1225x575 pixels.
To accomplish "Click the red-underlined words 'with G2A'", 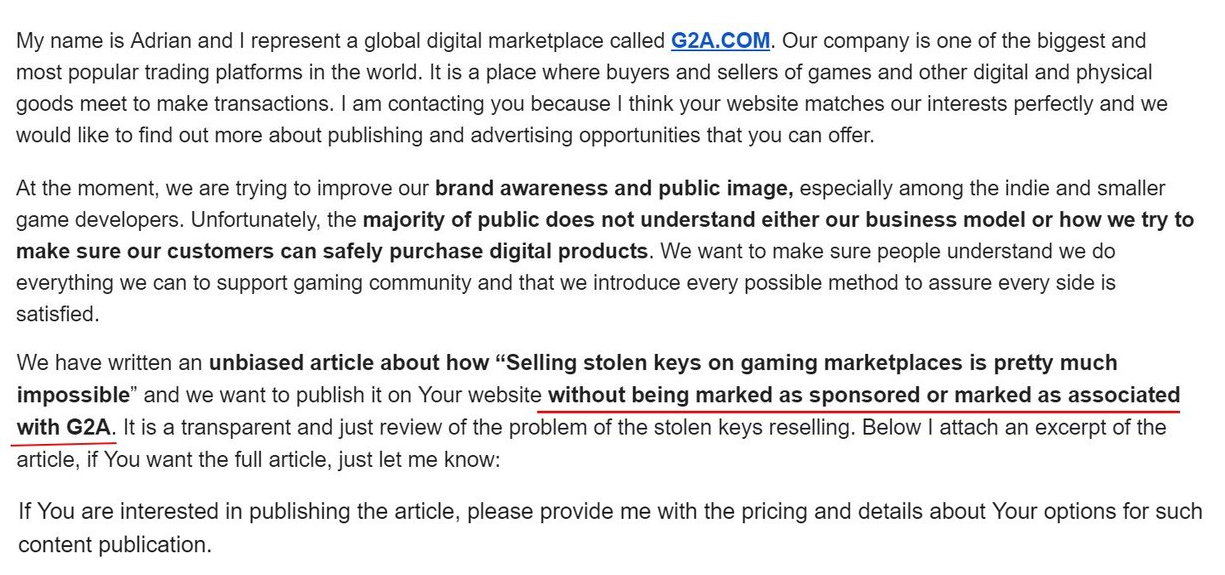I will click(64, 428).
